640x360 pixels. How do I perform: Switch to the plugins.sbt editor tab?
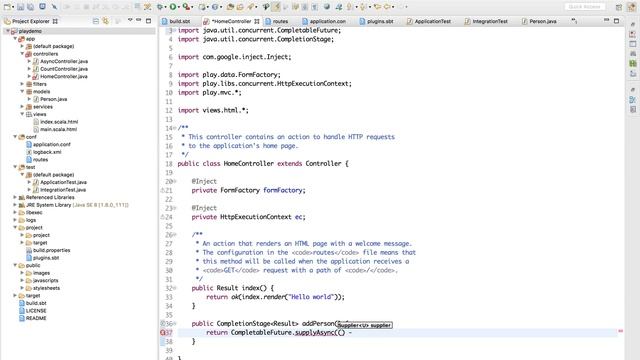pos(380,21)
